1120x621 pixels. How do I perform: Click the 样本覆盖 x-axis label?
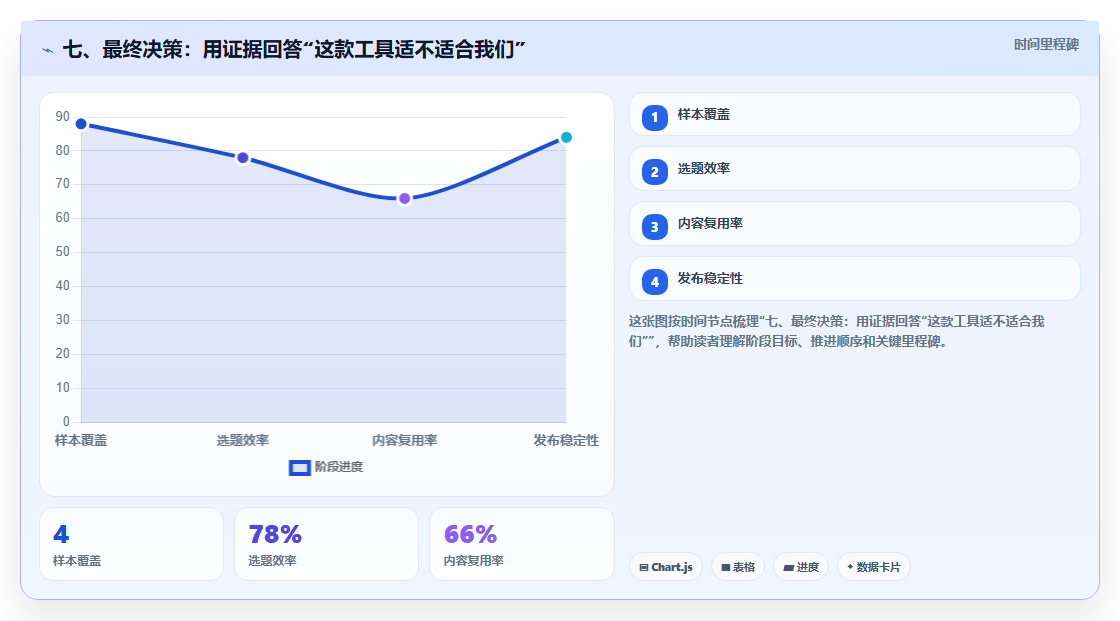pyautogui.click(x=81, y=441)
